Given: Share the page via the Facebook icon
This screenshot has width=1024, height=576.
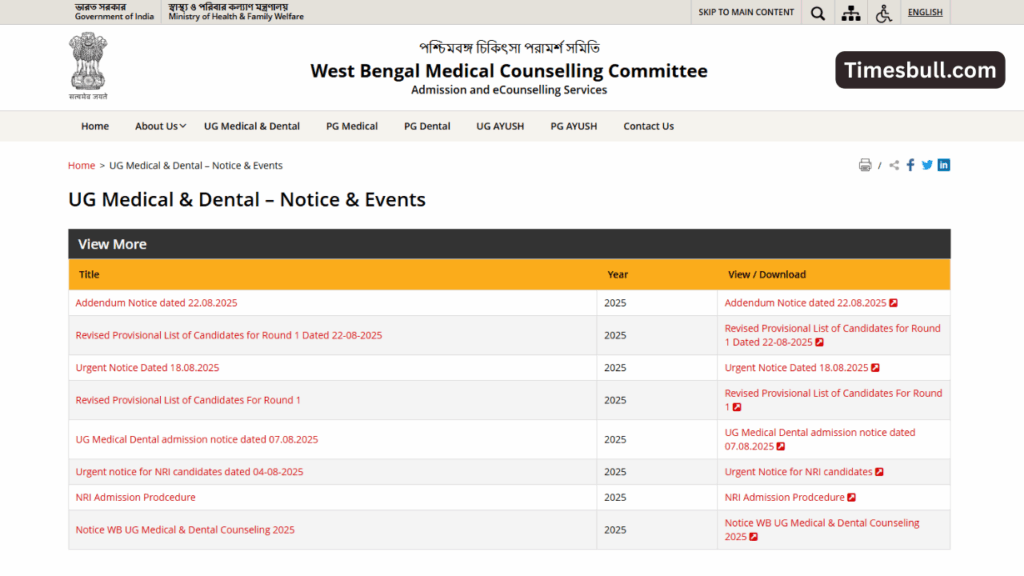Looking at the screenshot, I should point(910,164).
